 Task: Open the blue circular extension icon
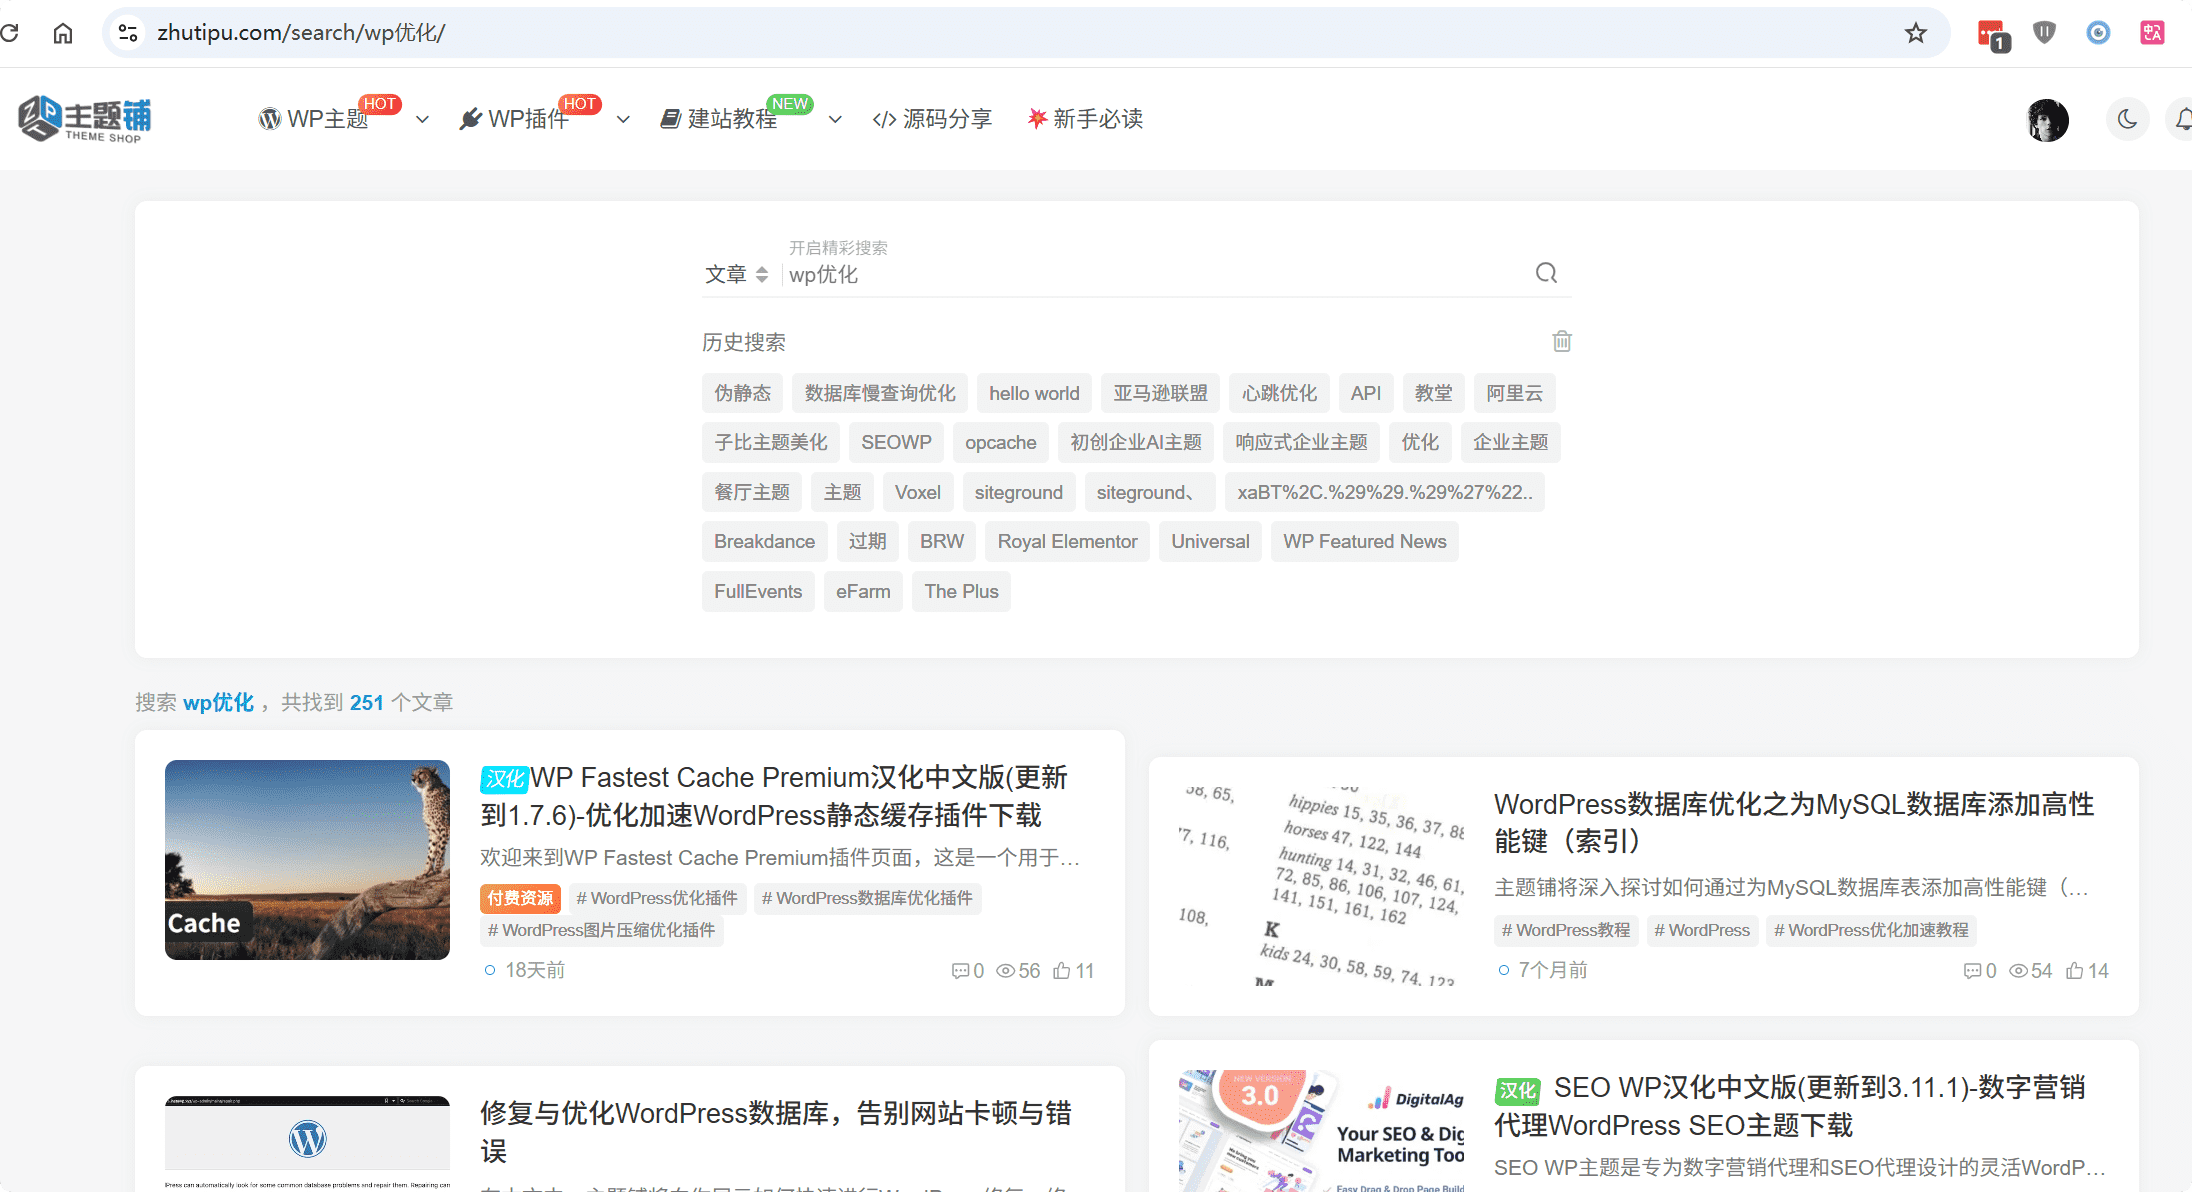point(2098,33)
